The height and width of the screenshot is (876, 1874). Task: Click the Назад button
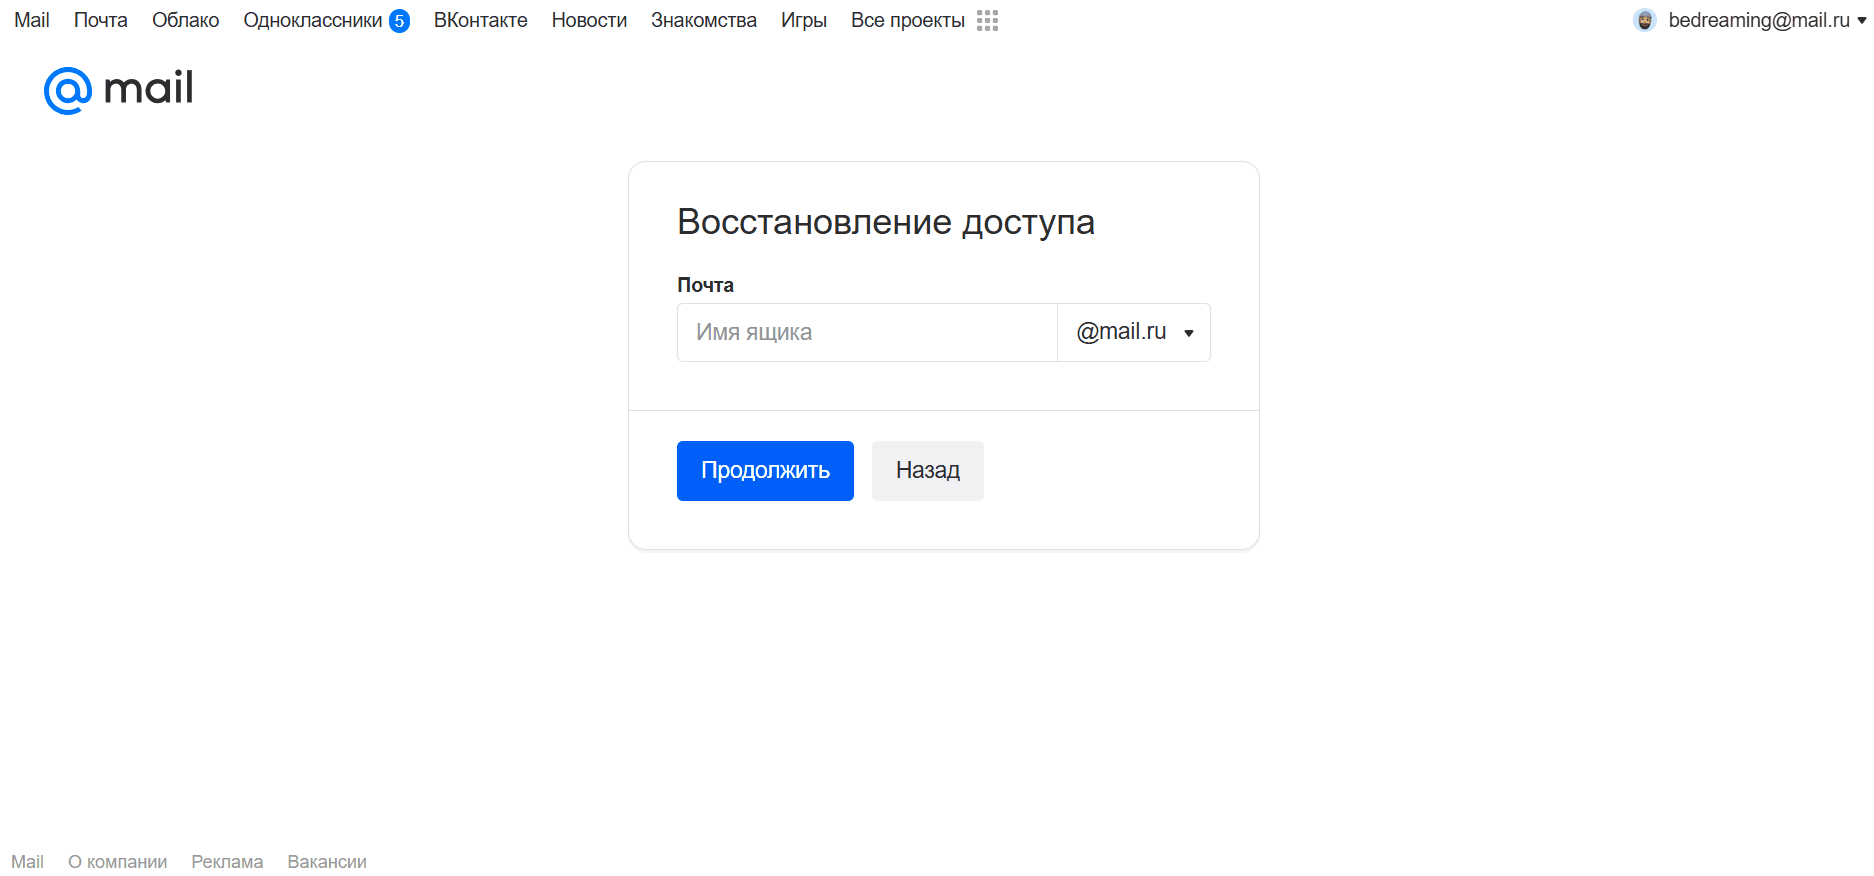pos(928,471)
